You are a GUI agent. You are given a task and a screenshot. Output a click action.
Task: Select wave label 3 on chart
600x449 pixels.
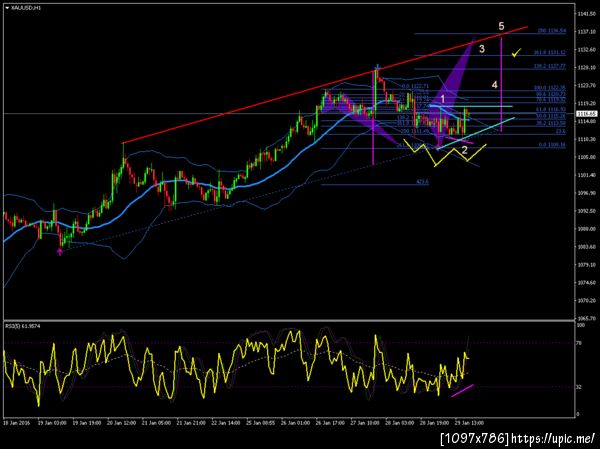pyautogui.click(x=482, y=49)
